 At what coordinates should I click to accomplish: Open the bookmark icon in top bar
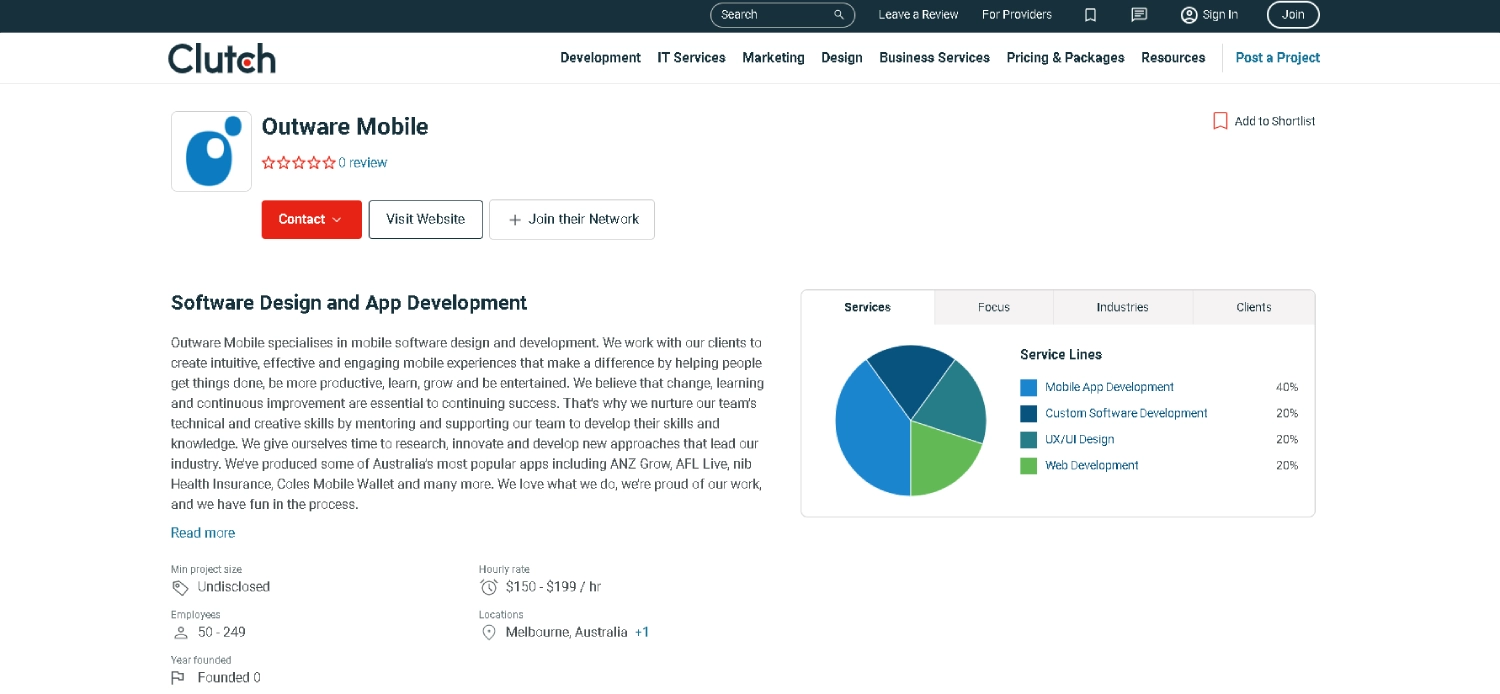pyautogui.click(x=1090, y=15)
